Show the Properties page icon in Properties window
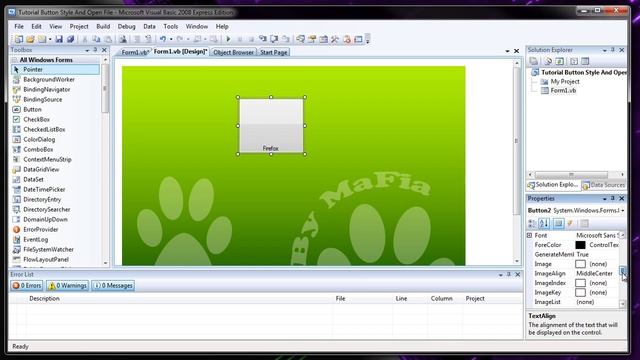The height and width of the screenshot is (360, 640). (558, 223)
